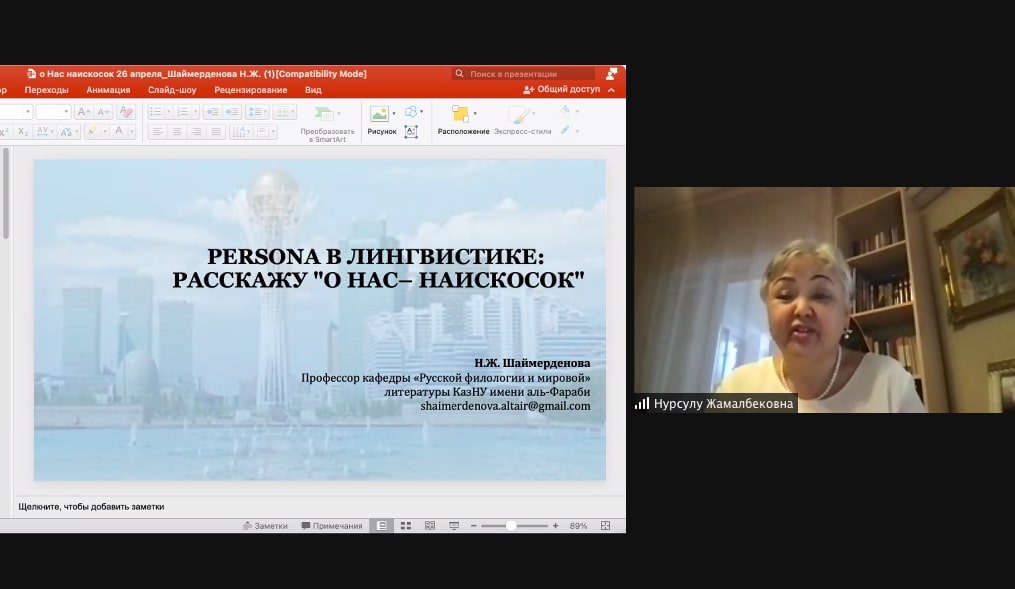Fit slide to window icon
This screenshot has width=1015, height=589.
point(606,525)
